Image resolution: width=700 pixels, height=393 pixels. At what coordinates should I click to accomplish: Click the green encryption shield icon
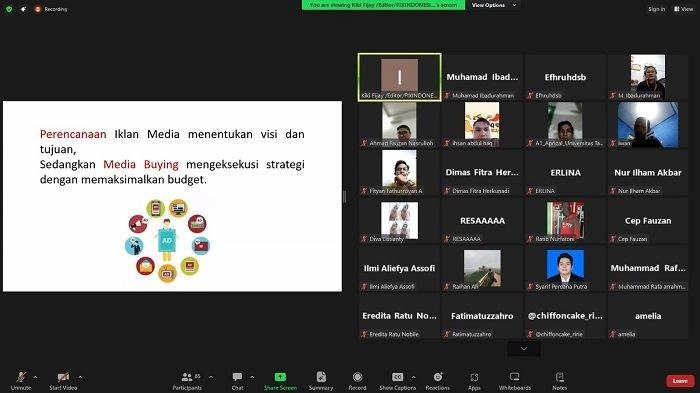tap(9, 9)
